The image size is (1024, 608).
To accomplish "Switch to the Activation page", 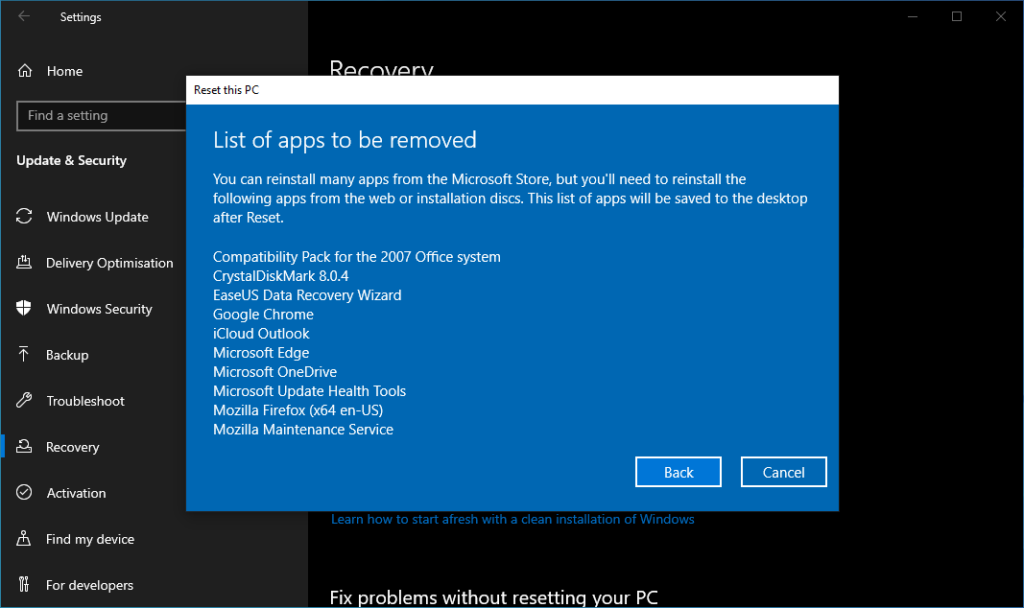I will 76,492.
